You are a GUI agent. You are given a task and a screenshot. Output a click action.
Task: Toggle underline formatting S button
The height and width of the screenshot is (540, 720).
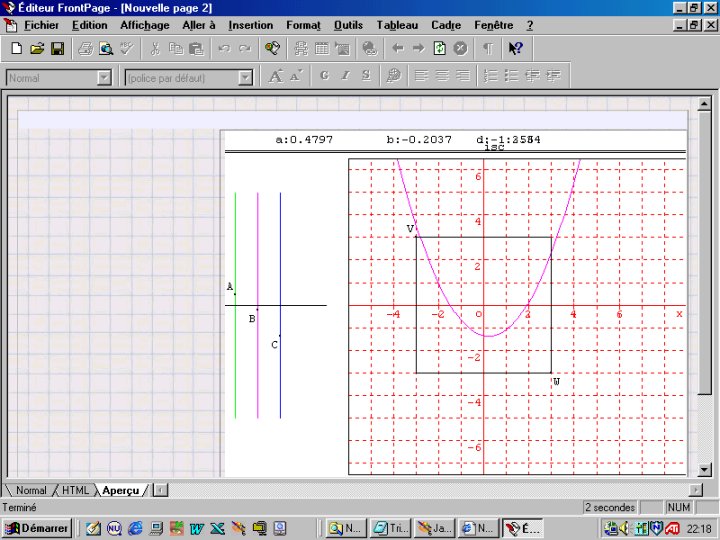click(x=366, y=76)
